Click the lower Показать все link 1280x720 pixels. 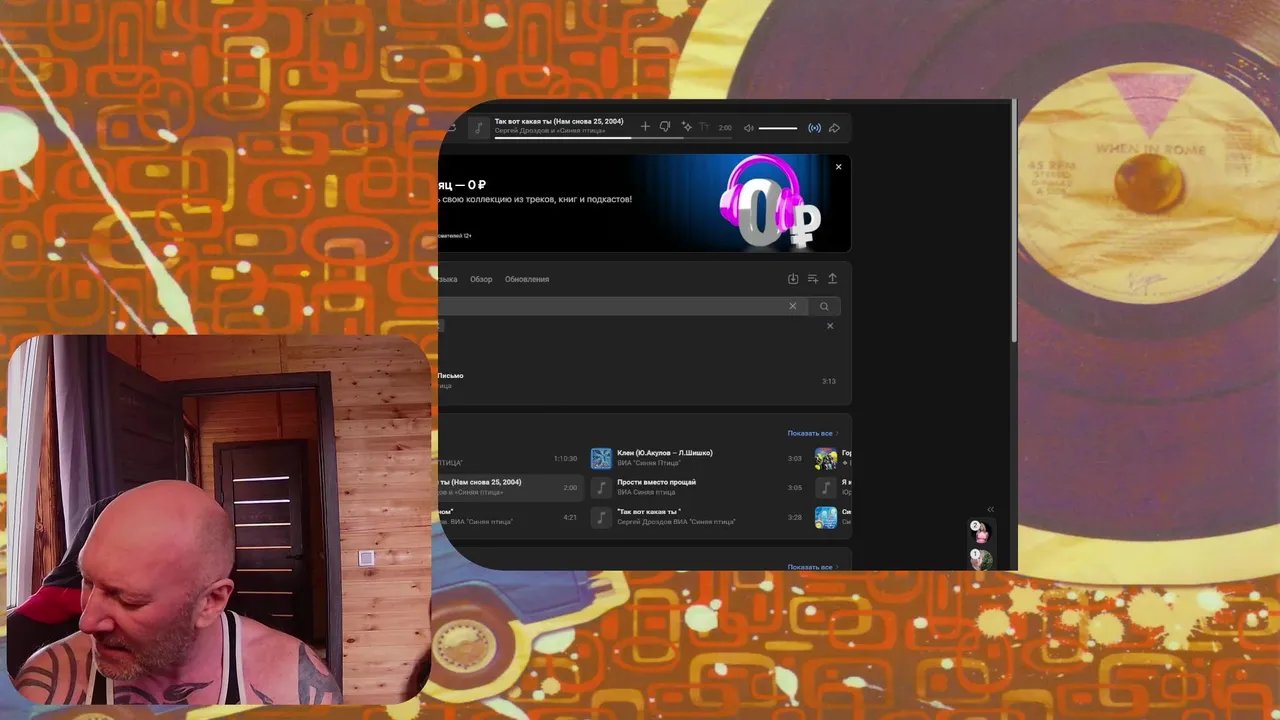click(x=812, y=567)
